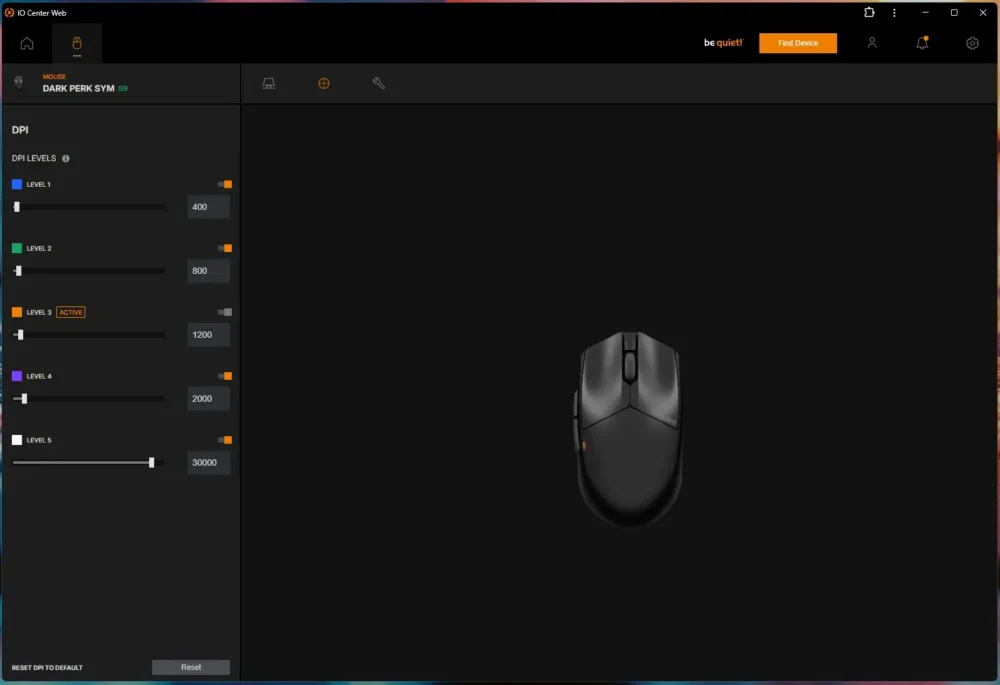Toggle Level 2 DPI switch
Screen dimensions: 1000x685
tap(224, 248)
